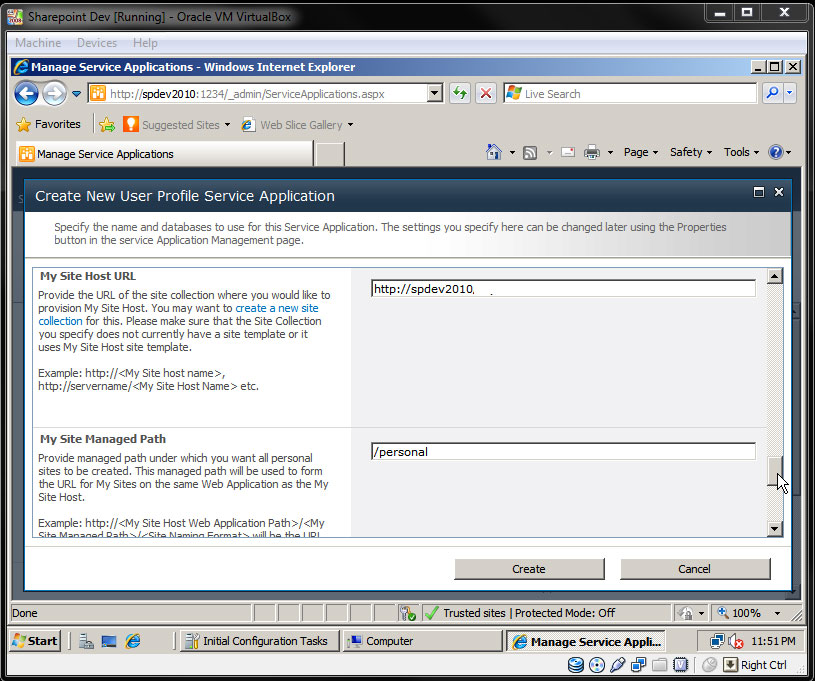The height and width of the screenshot is (681, 815).
Task: Go to the Home page icon
Action: [493, 152]
